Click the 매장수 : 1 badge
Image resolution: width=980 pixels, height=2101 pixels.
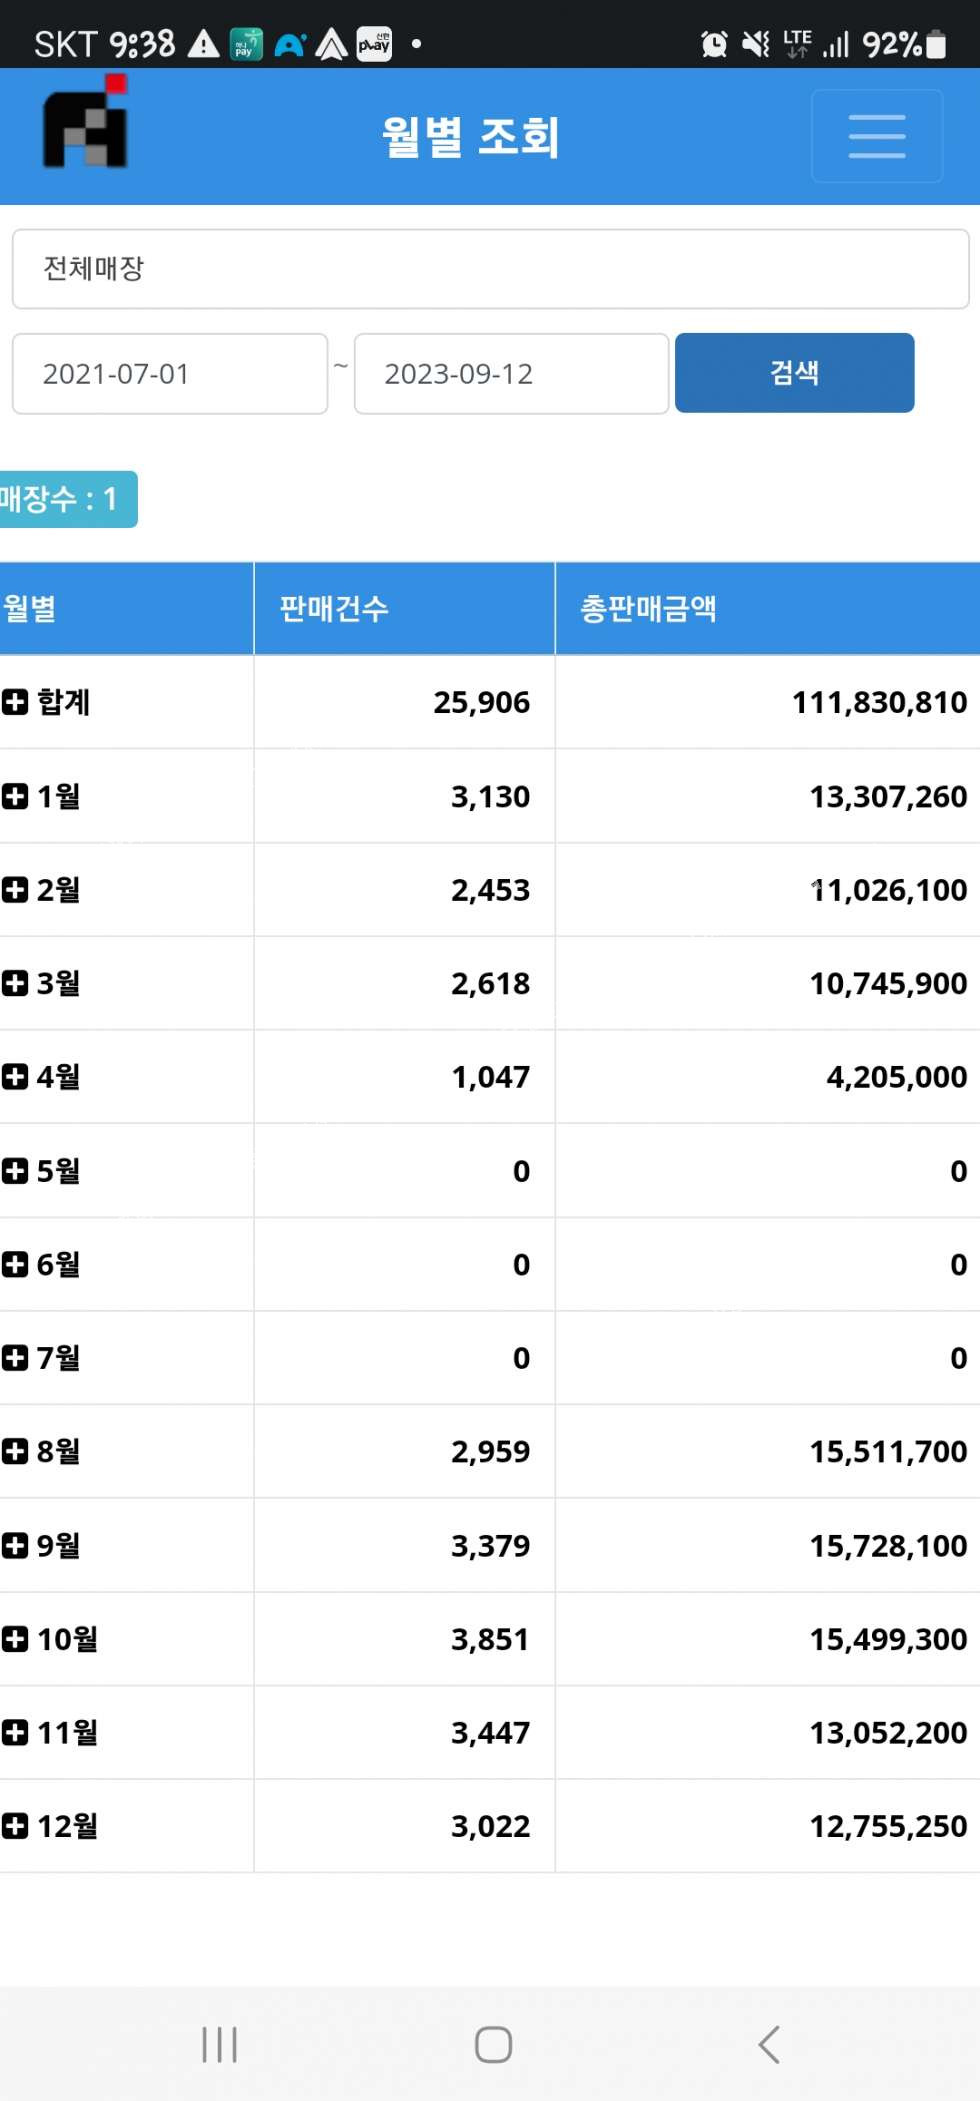66,499
